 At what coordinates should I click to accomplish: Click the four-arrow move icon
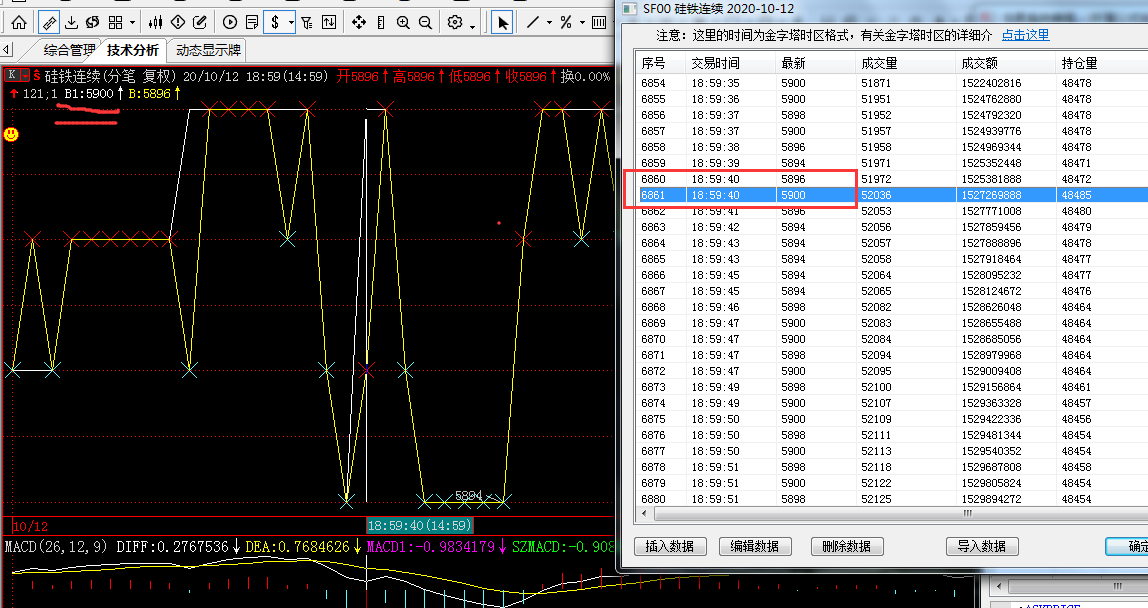click(x=359, y=22)
